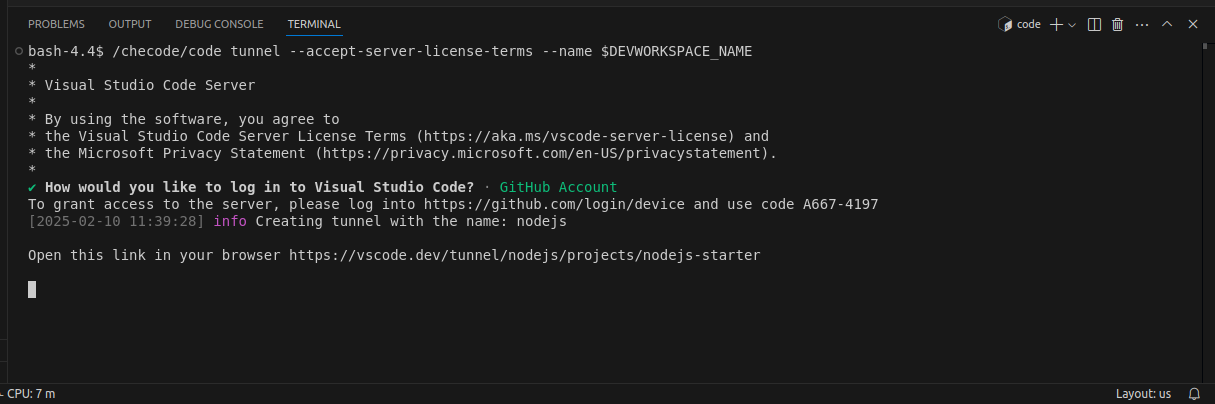This screenshot has height=404, width=1215.
Task: Click the Layout: us status item
Action: pyautogui.click(x=1143, y=394)
